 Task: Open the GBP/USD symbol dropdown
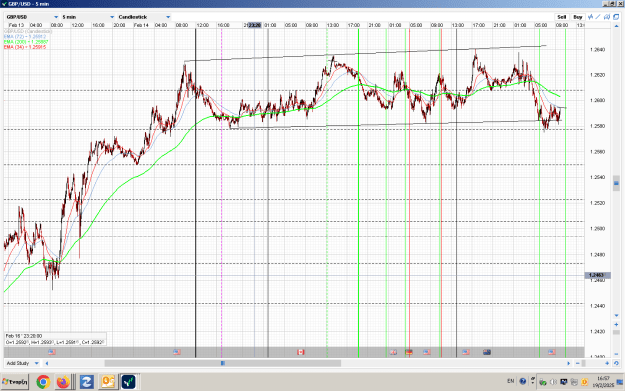click(x=32, y=17)
